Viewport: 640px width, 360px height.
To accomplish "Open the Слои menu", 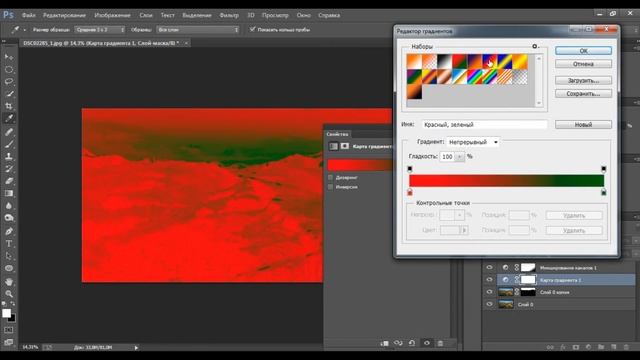I will pyautogui.click(x=146, y=15).
